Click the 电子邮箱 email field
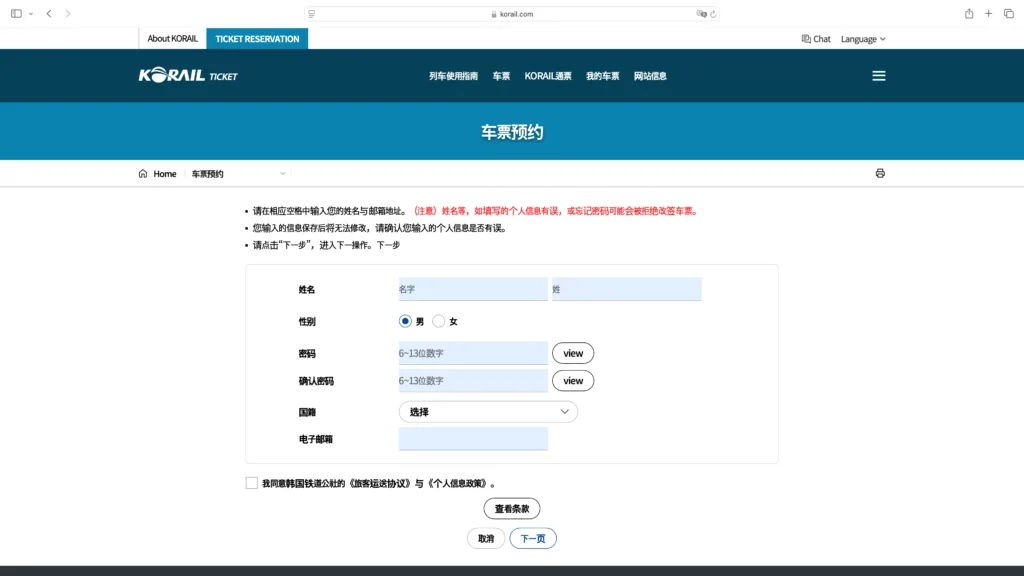Viewport: 1024px width, 576px height. (x=473, y=439)
